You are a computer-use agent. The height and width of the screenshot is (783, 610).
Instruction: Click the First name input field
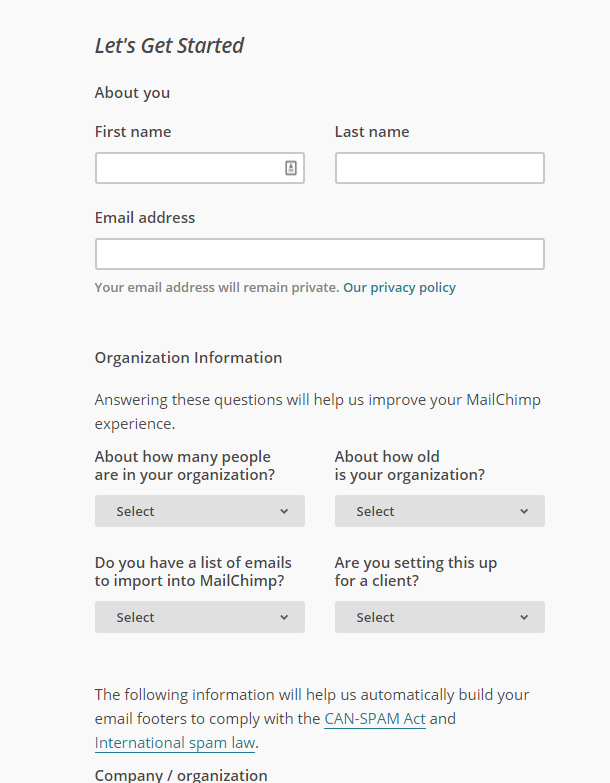tap(200, 168)
